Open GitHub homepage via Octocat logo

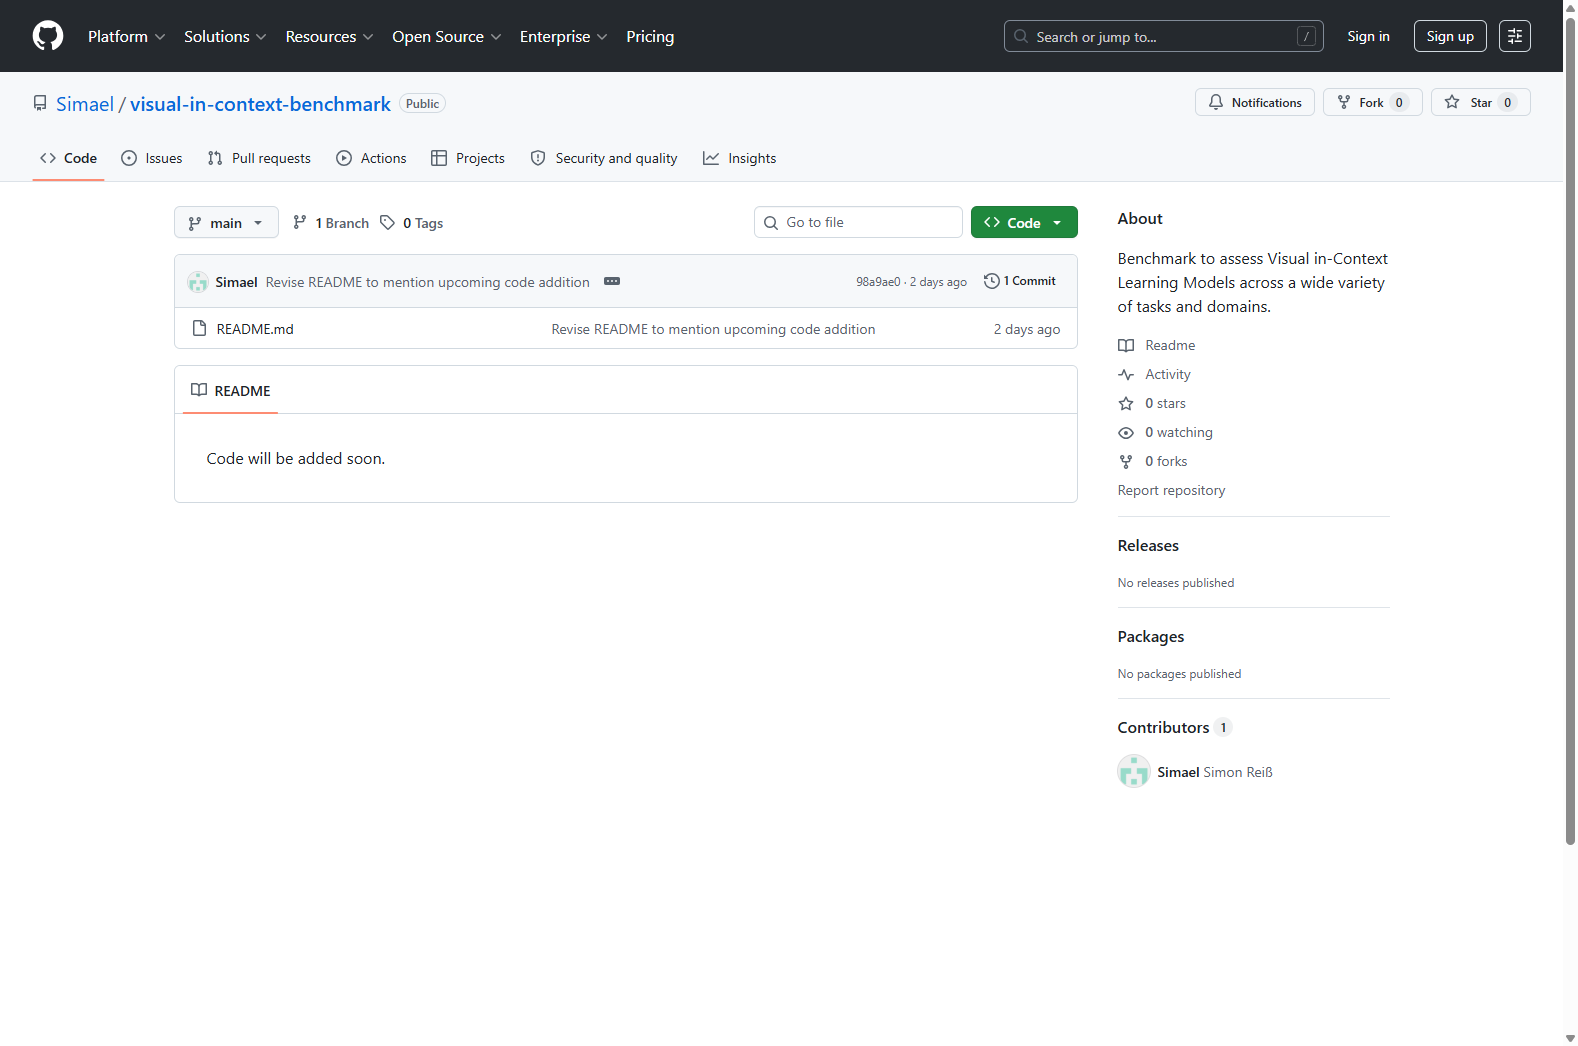(x=48, y=36)
